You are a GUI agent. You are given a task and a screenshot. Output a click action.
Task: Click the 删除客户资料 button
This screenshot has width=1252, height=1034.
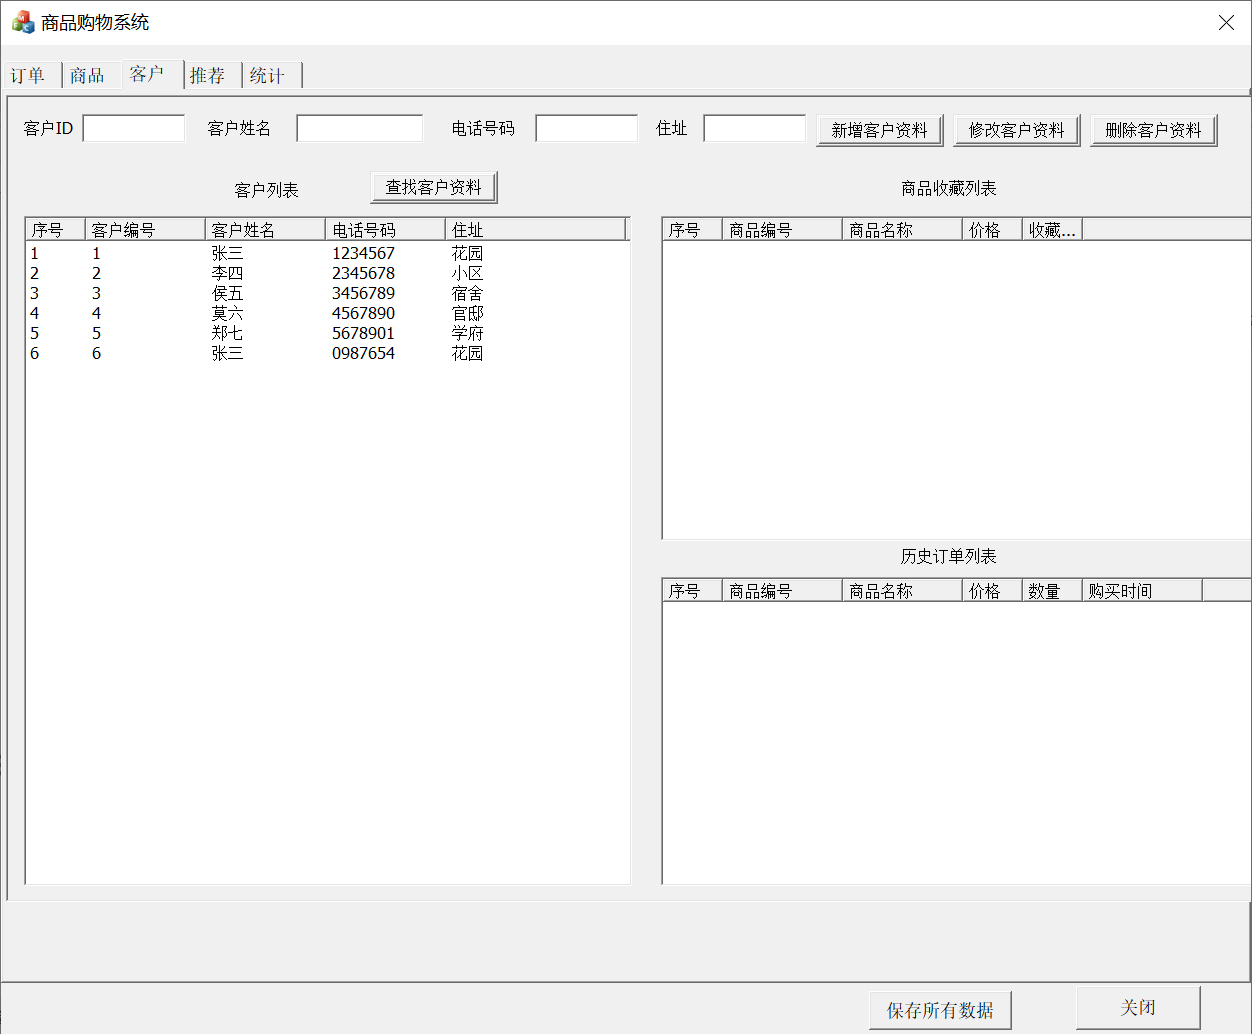click(1154, 130)
